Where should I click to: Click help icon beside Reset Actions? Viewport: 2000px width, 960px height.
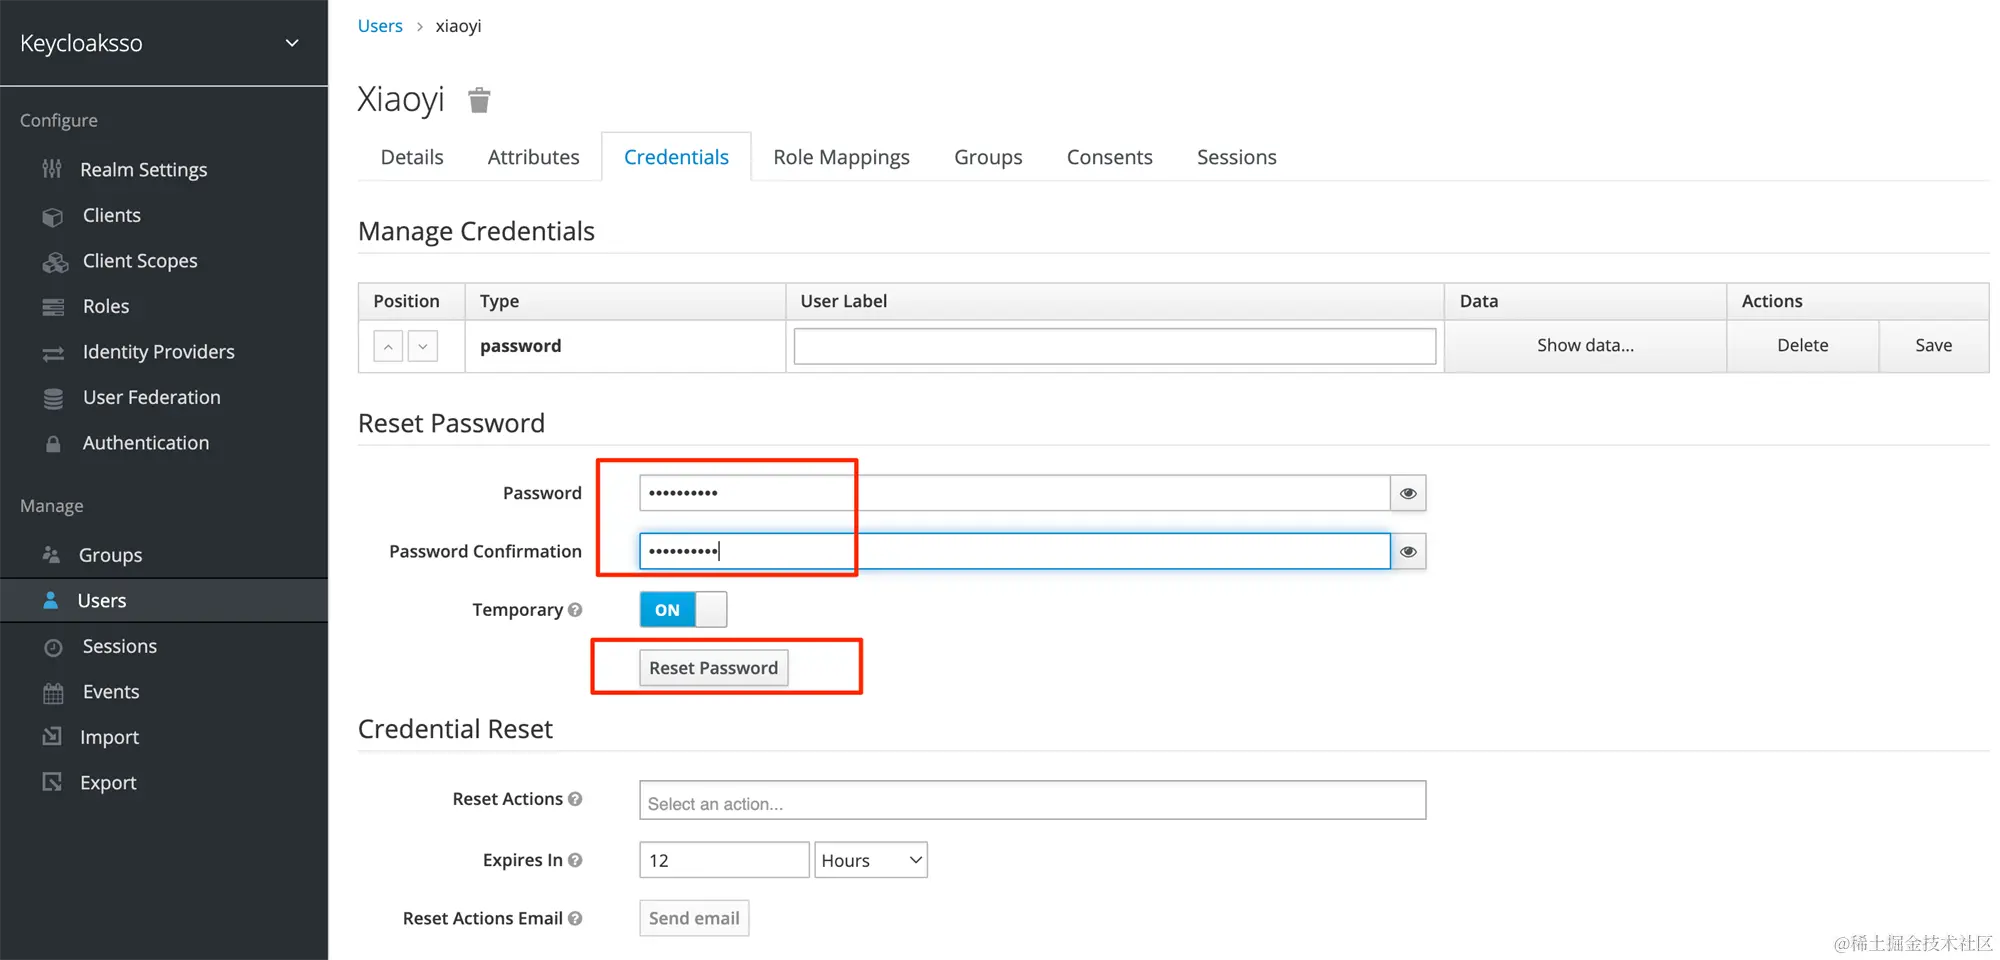pyautogui.click(x=575, y=799)
